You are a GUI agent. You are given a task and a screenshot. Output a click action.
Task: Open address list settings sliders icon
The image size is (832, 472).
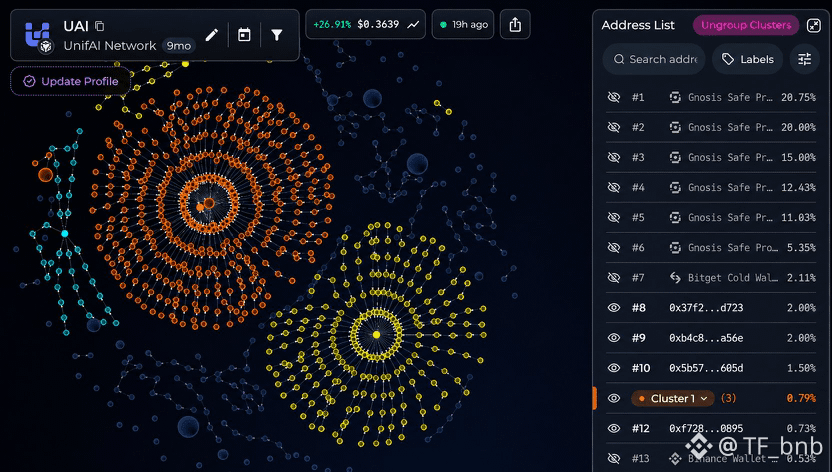[804, 59]
